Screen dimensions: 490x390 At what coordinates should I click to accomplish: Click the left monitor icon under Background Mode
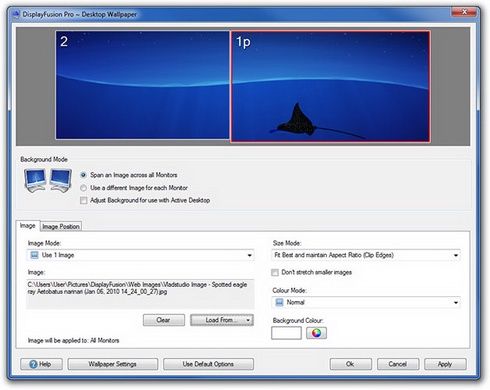[x=35, y=180]
